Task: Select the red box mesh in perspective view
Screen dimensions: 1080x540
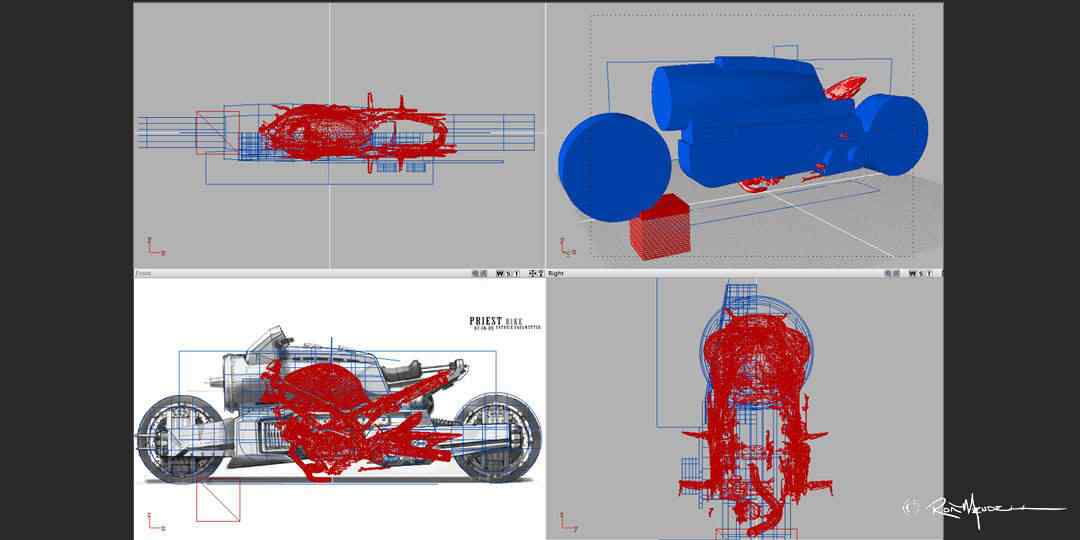Action: click(x=661, y=227)
